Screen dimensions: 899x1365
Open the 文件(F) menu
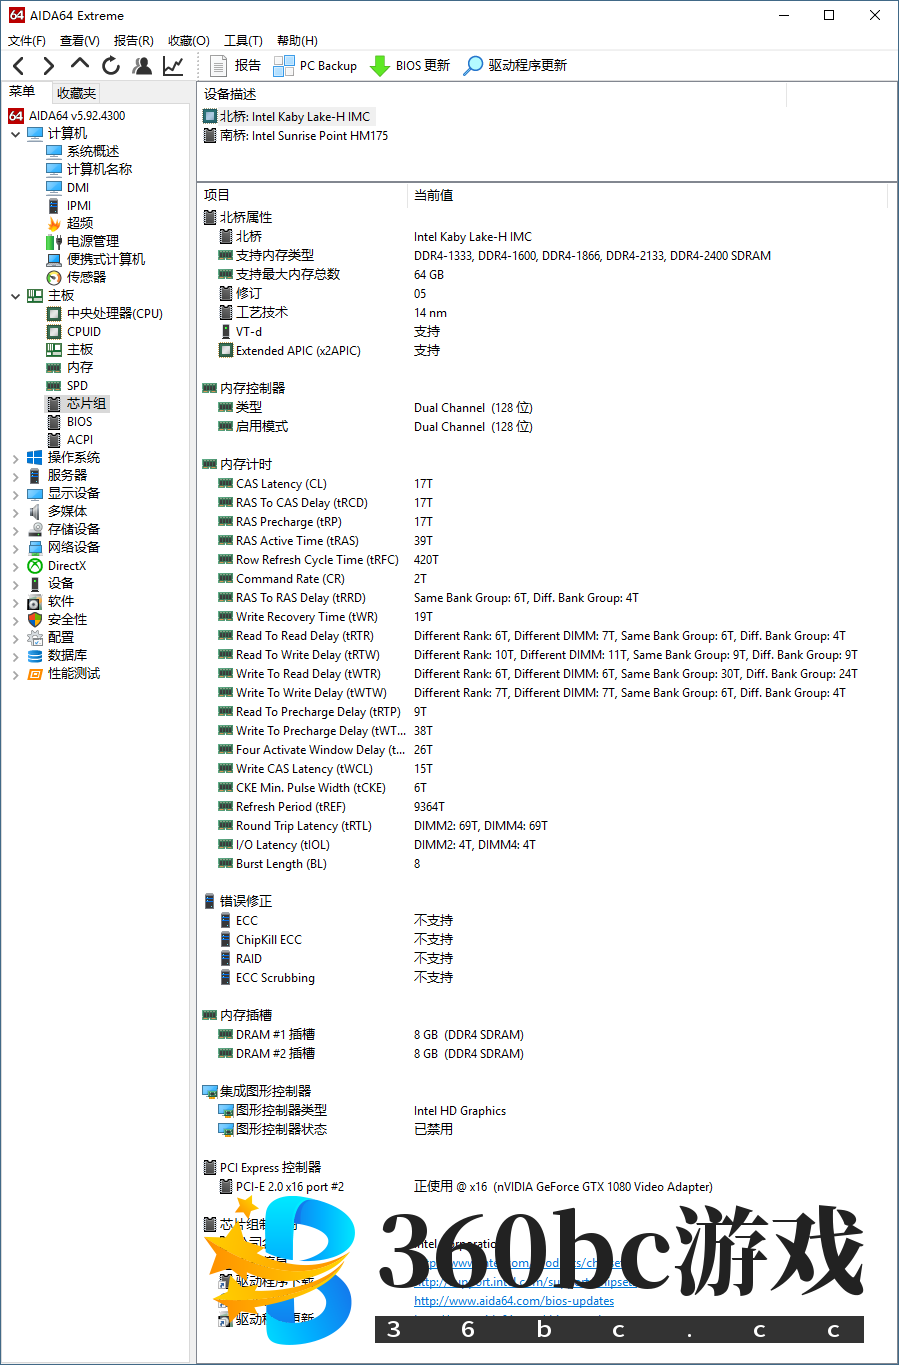click(x=27, y=41)
